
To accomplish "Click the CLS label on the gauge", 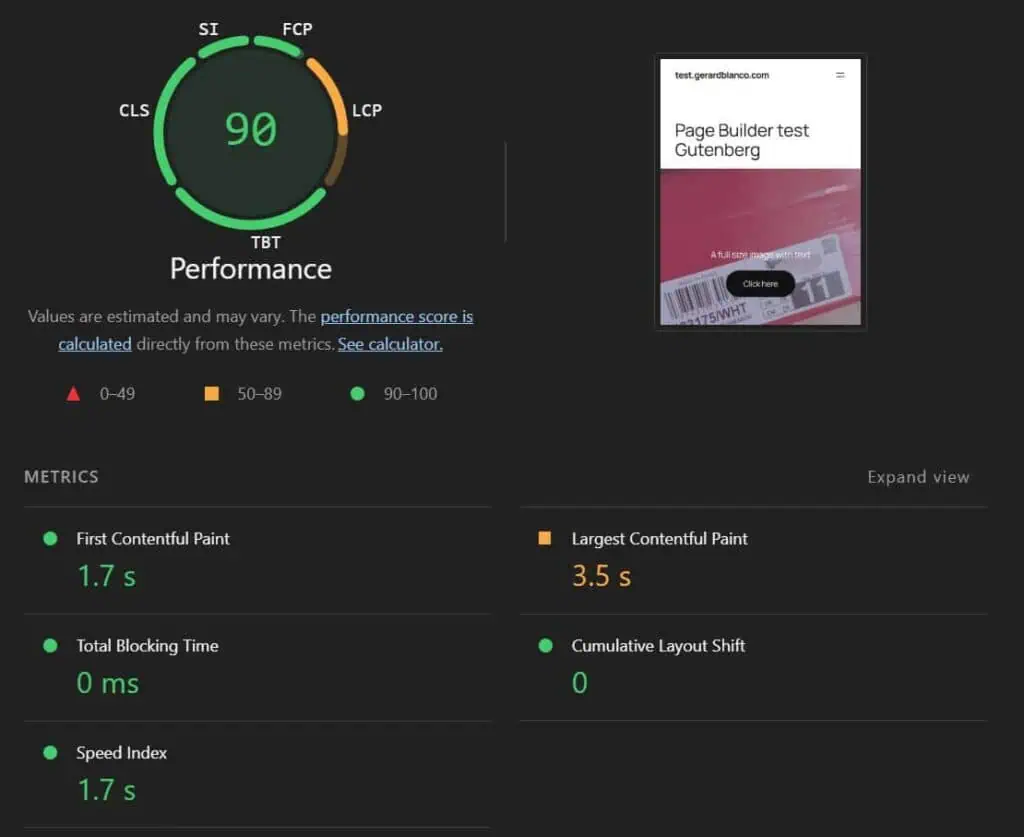I will (x=134, y=110).
